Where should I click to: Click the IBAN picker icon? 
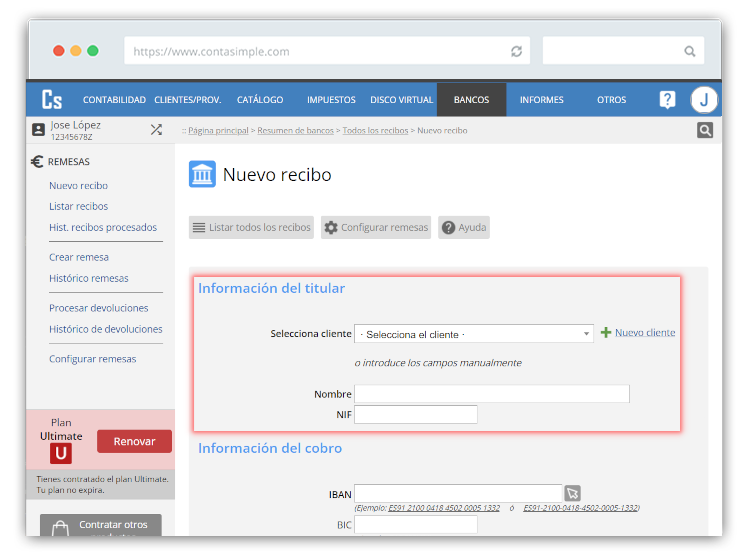tap(573, 493)
